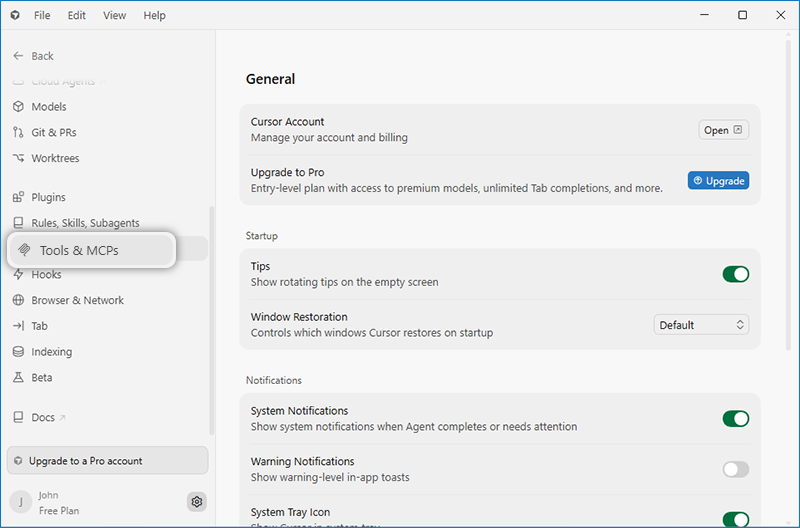The height and width of the screenshot is (528, 800).
Task: Click the Cursor logo icon in menu bar
Action: coord(15,15)
